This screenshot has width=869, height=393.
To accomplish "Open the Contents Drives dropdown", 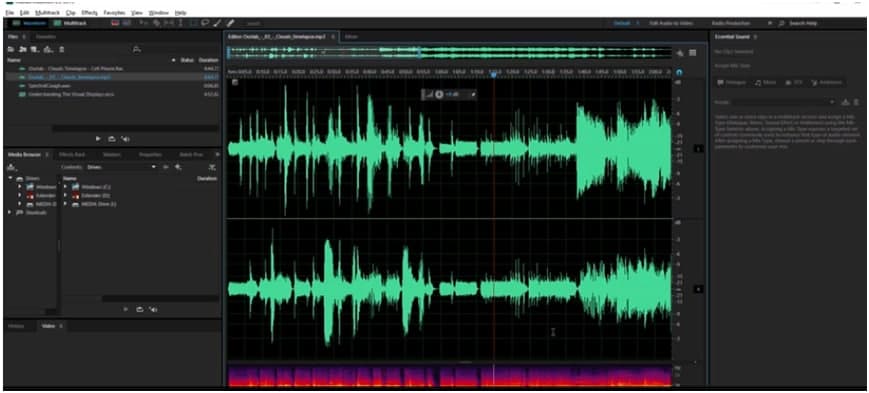I will coord(122,167).
